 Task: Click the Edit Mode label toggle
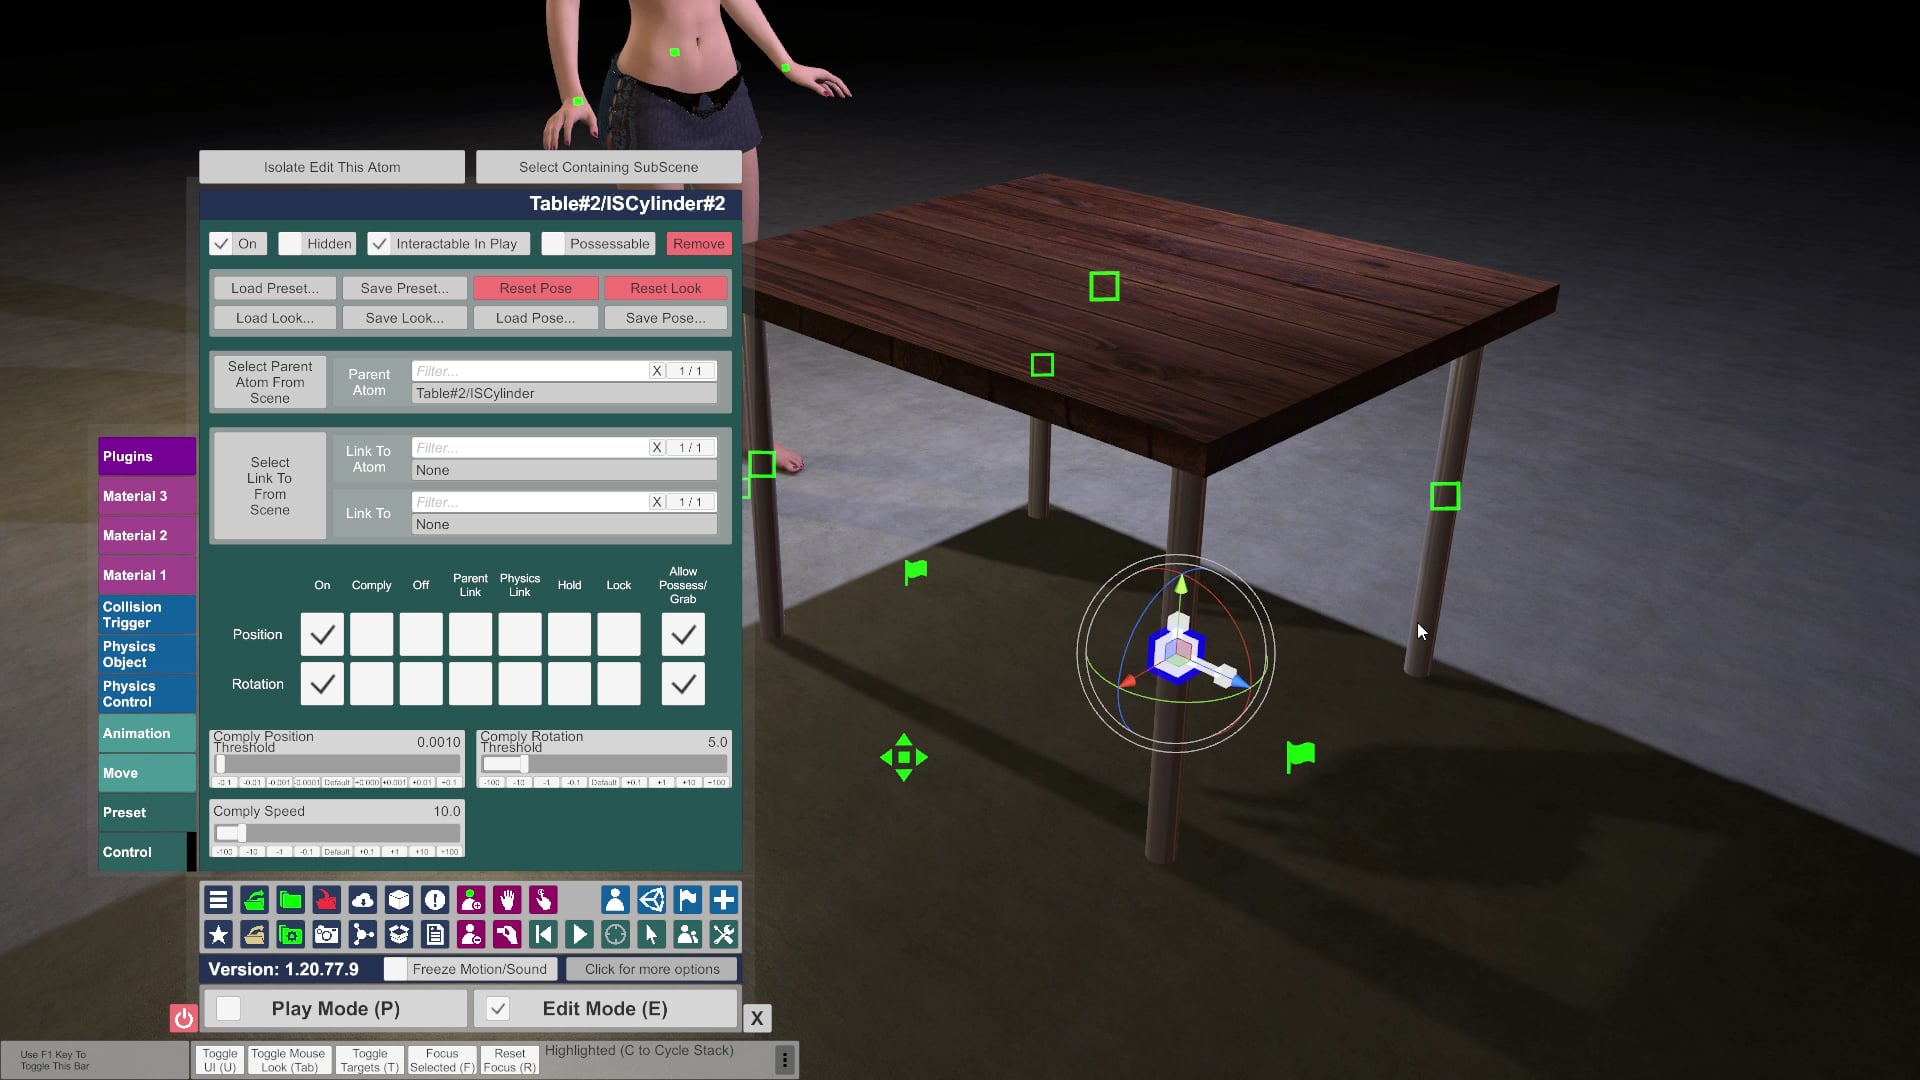point(605,1009)
